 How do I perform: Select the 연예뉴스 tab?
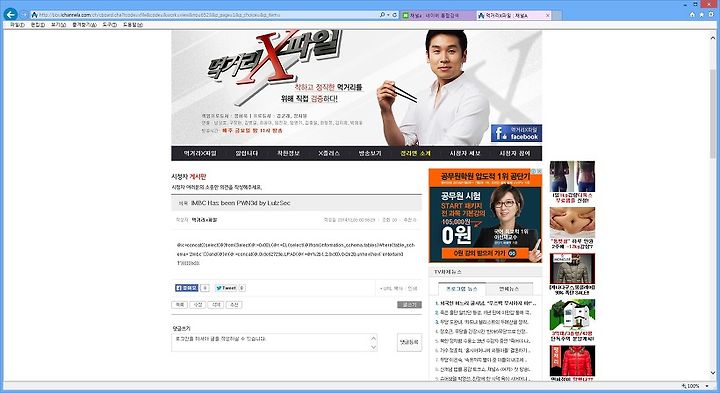coord(509,289)
